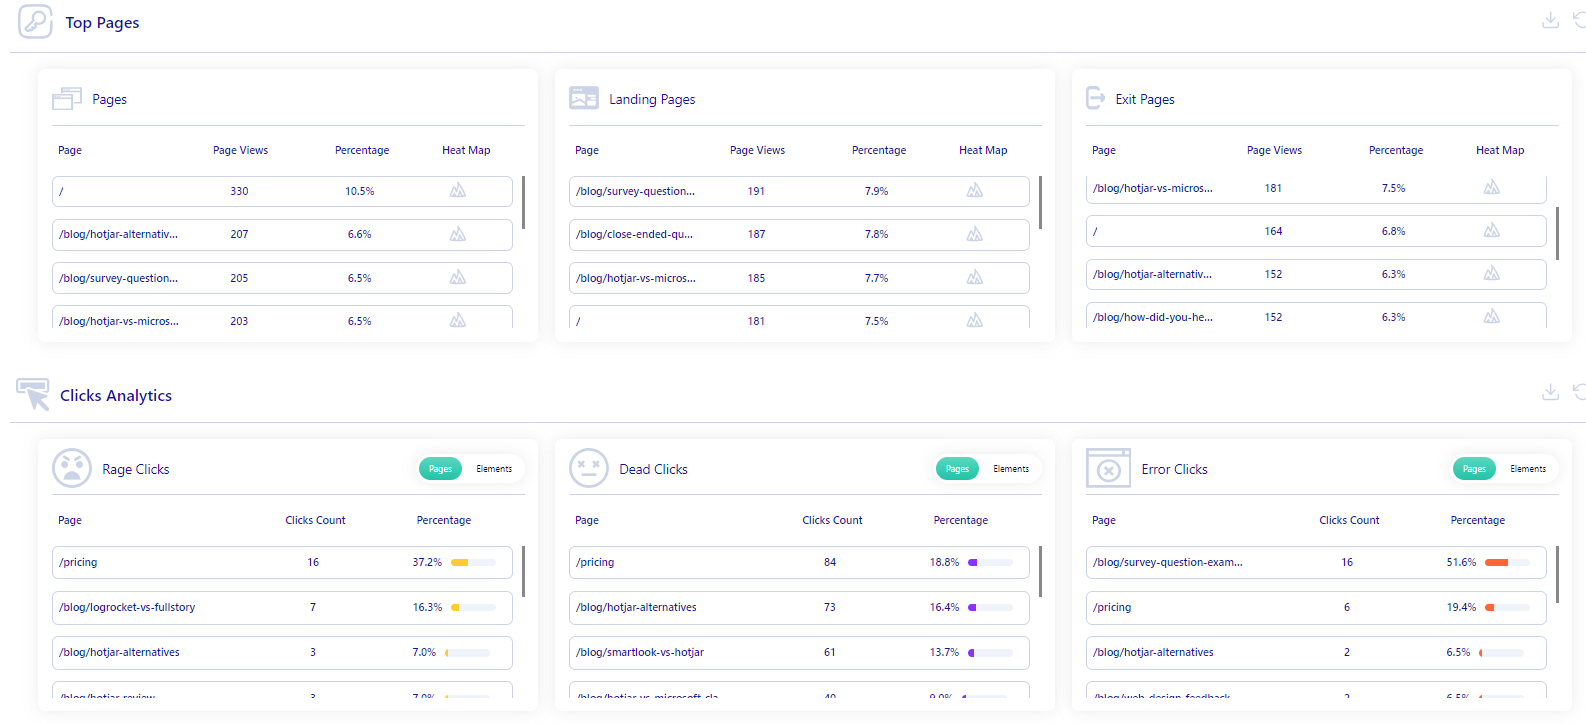Screen dimensions: 1586x724
Task: Select /blog/logrocket-vs-fullstory row in Rage Clicks
Action: coord(282,607)
